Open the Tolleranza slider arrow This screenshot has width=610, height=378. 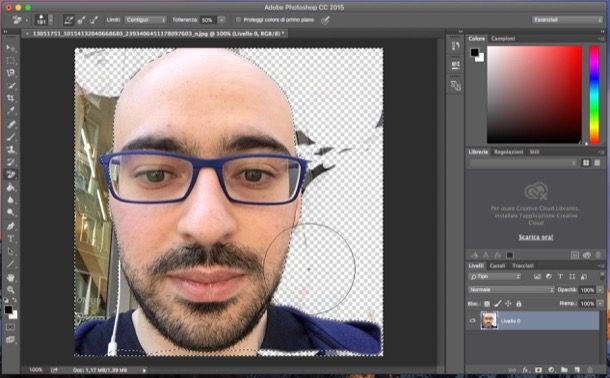(221, 20)
